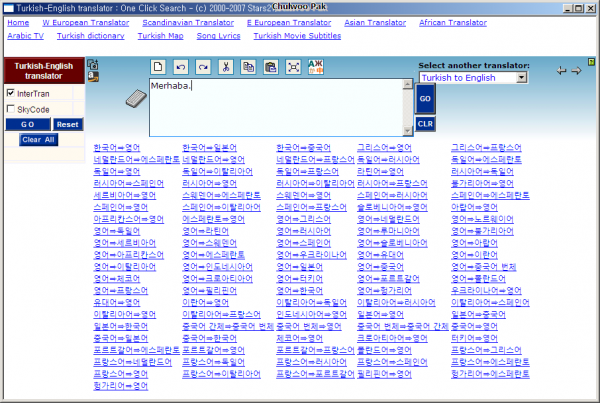
Task: Click the Clear All button
Action: 38,140
